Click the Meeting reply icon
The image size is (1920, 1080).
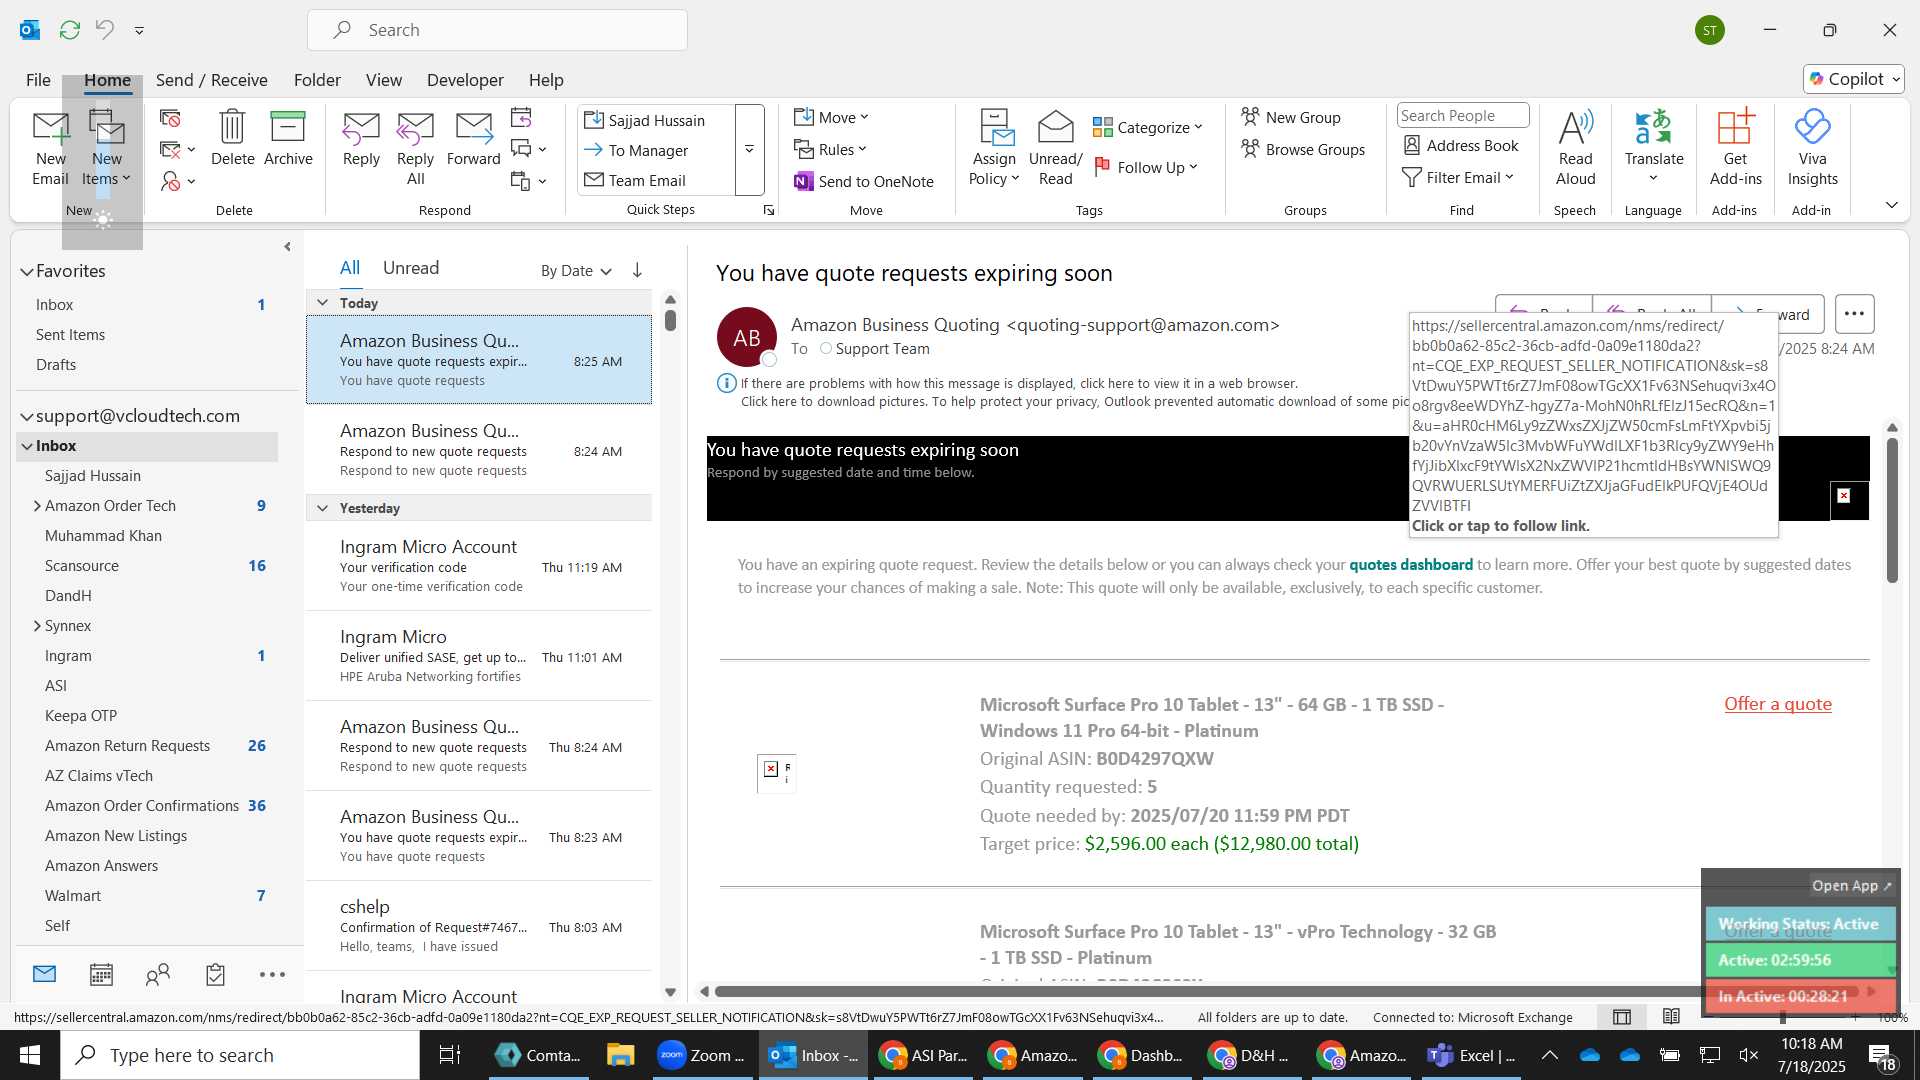[521, 117]
